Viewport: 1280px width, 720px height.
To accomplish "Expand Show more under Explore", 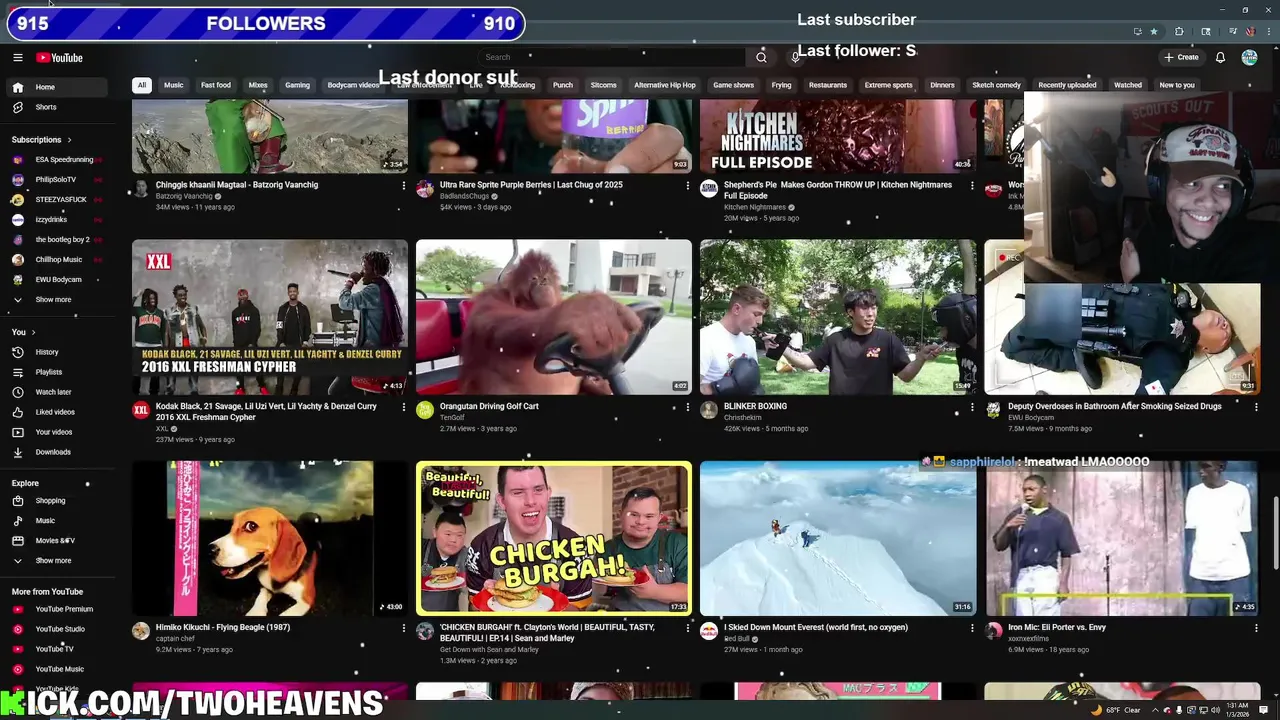I will coord(58,560).
